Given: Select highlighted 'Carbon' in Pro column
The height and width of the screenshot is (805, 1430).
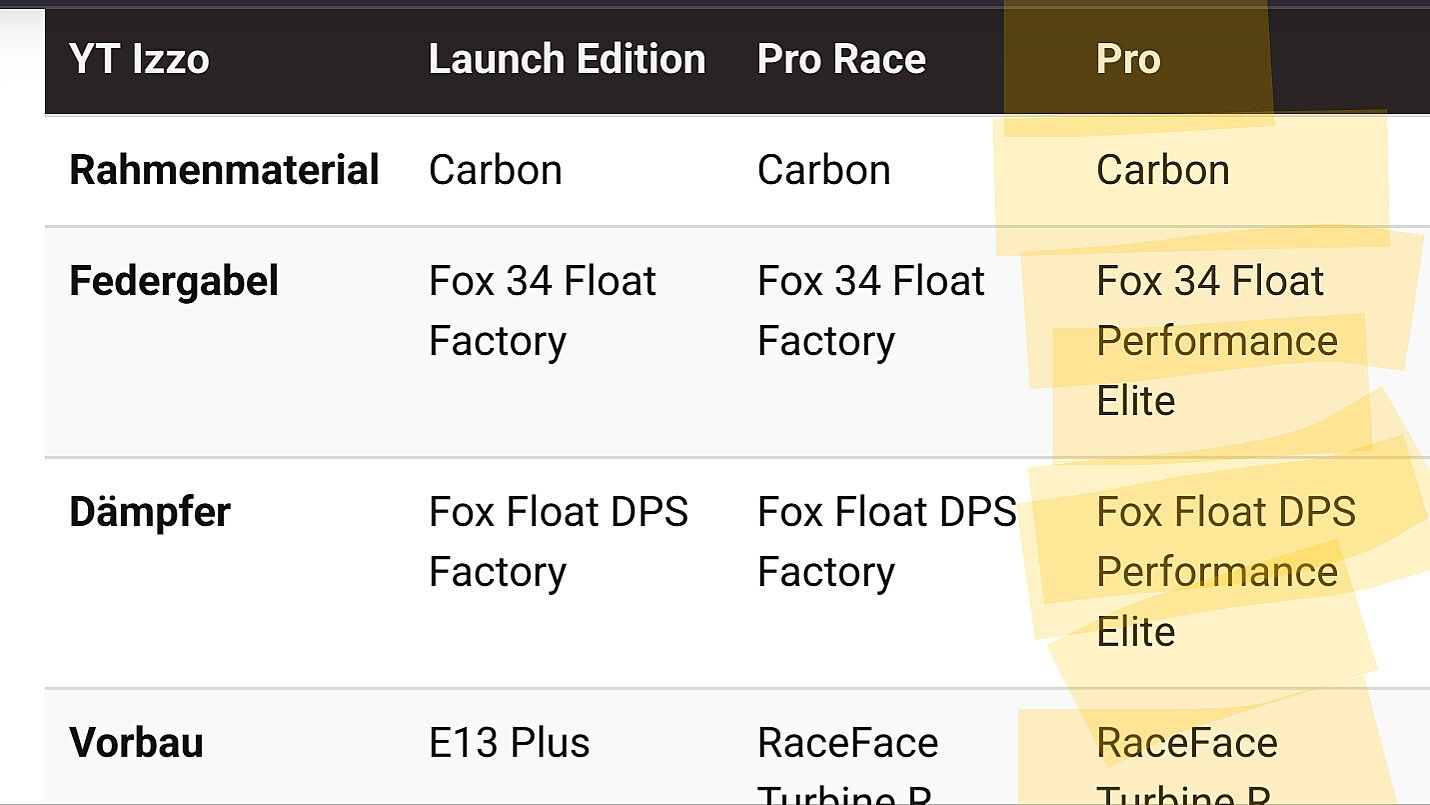Looking at the screenshot, I should 1162,170.
